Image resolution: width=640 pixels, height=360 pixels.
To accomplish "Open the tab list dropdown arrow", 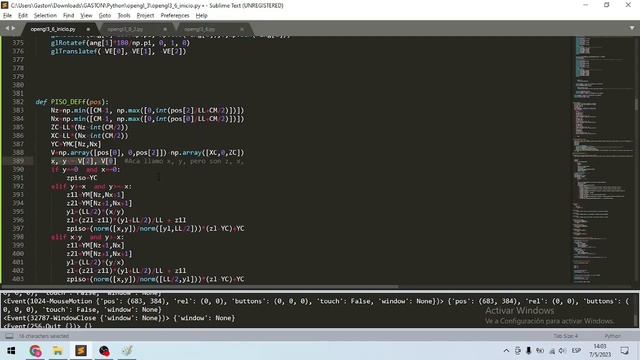I will [632, 28].
